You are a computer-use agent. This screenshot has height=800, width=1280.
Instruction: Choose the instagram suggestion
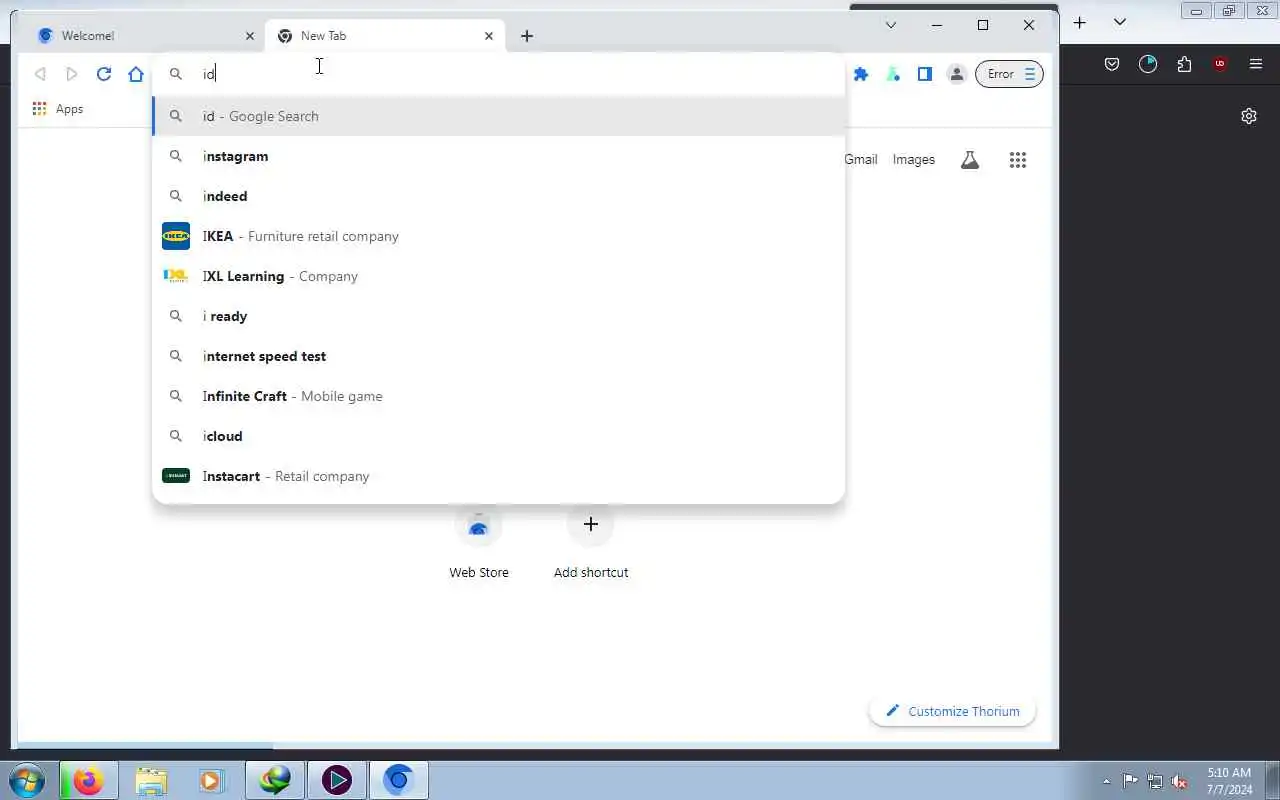tap(498, 156)
